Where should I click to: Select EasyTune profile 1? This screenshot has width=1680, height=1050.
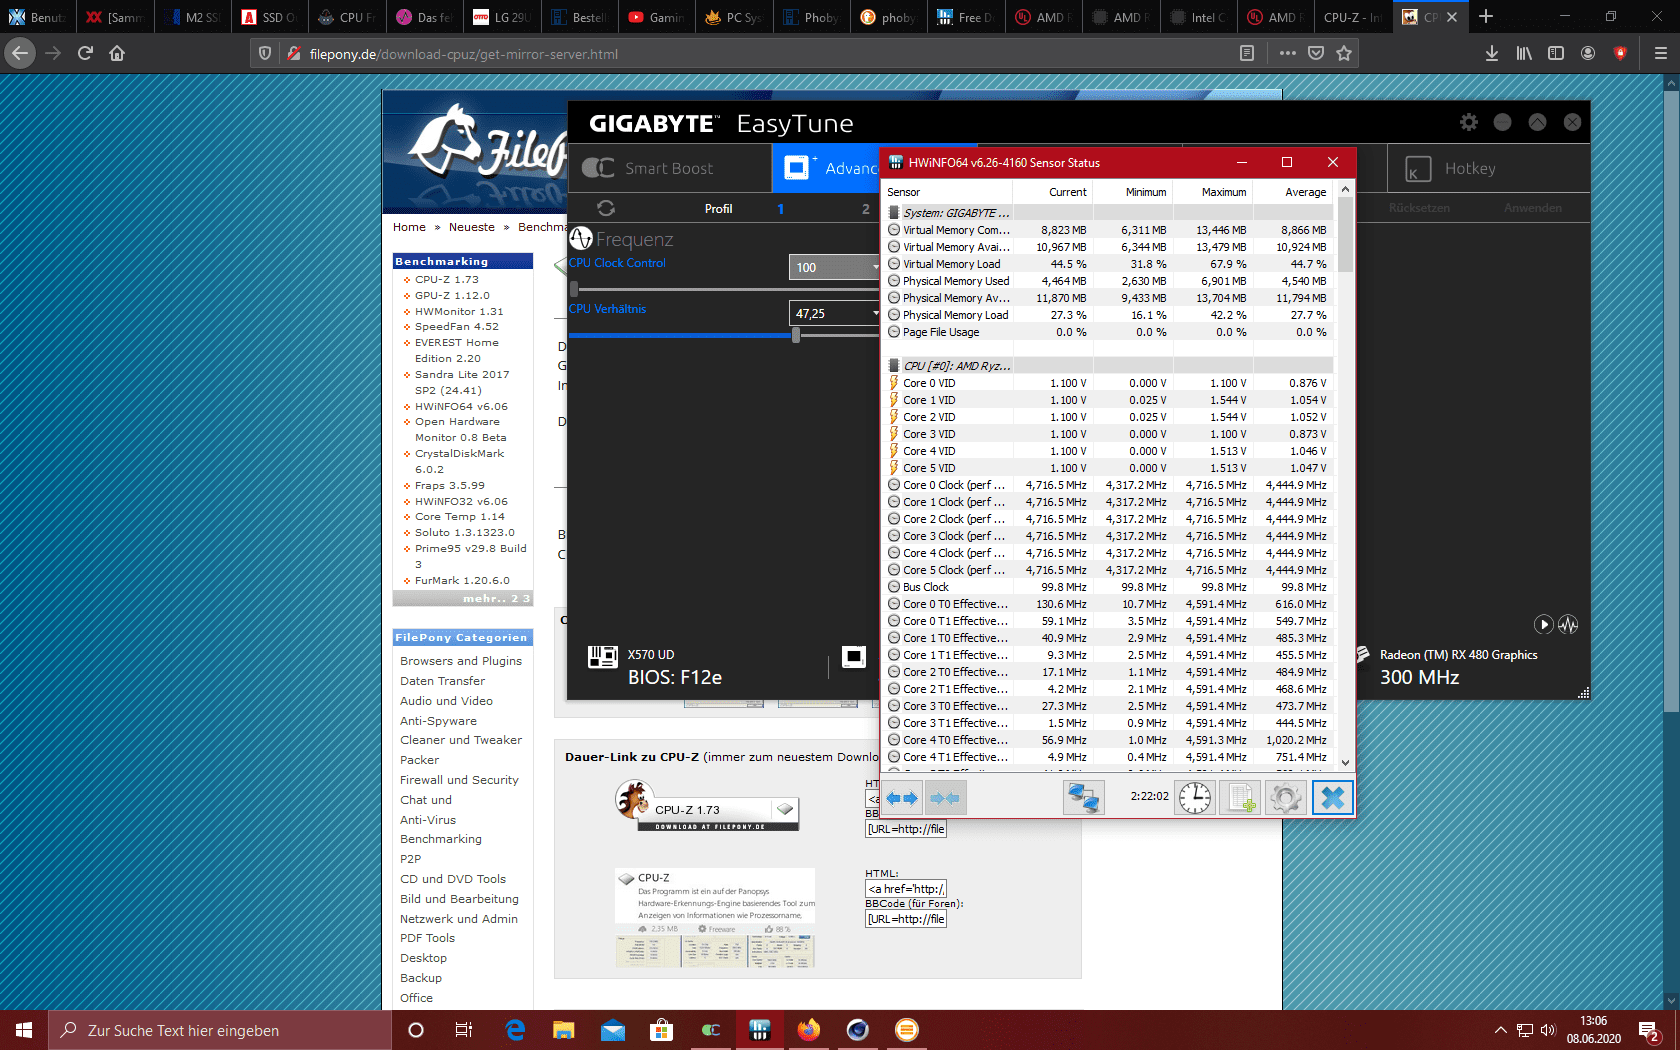point(781,209)
